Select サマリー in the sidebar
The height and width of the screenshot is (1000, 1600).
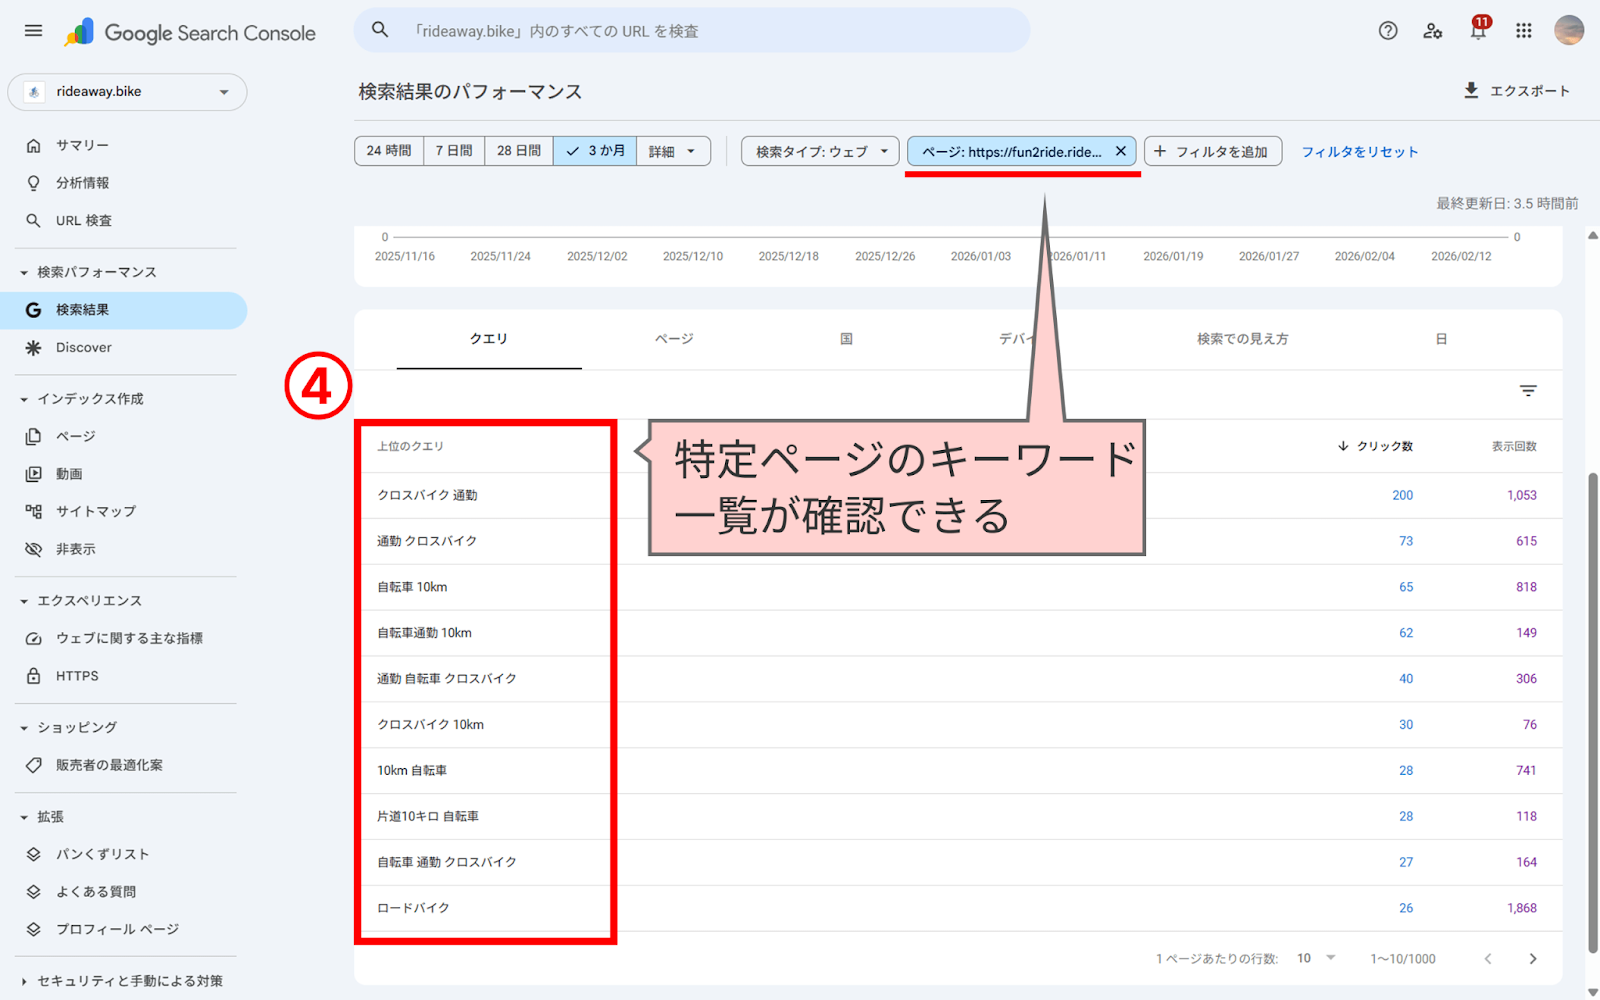(x=80, y=144)
